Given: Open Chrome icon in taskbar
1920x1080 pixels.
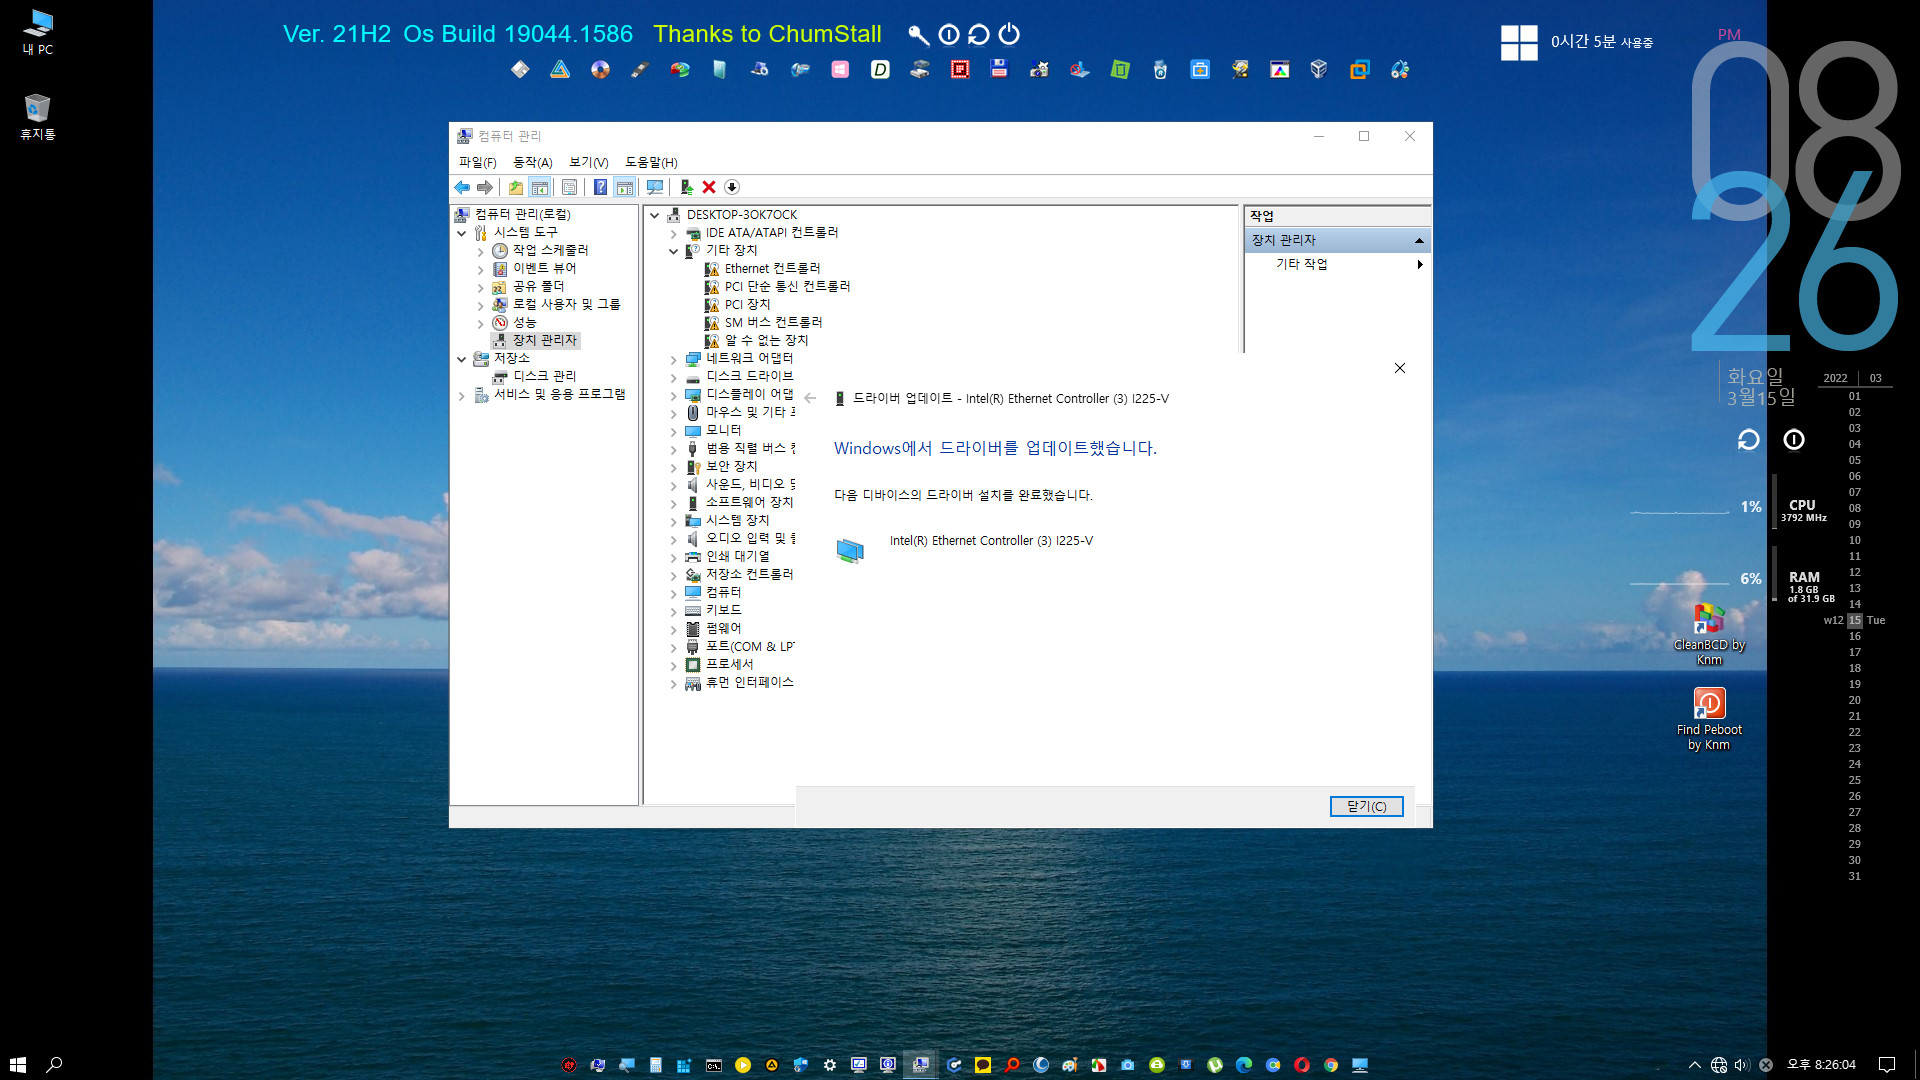Looking at the screenshot, I should click(1331, 1065).
